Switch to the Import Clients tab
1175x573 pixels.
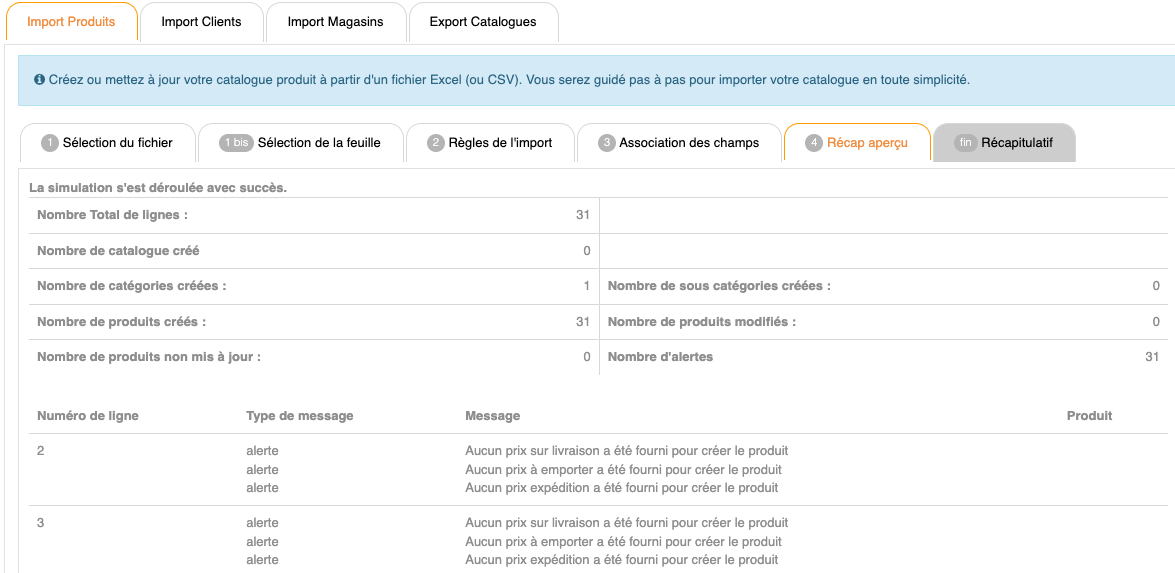[201, 22]
